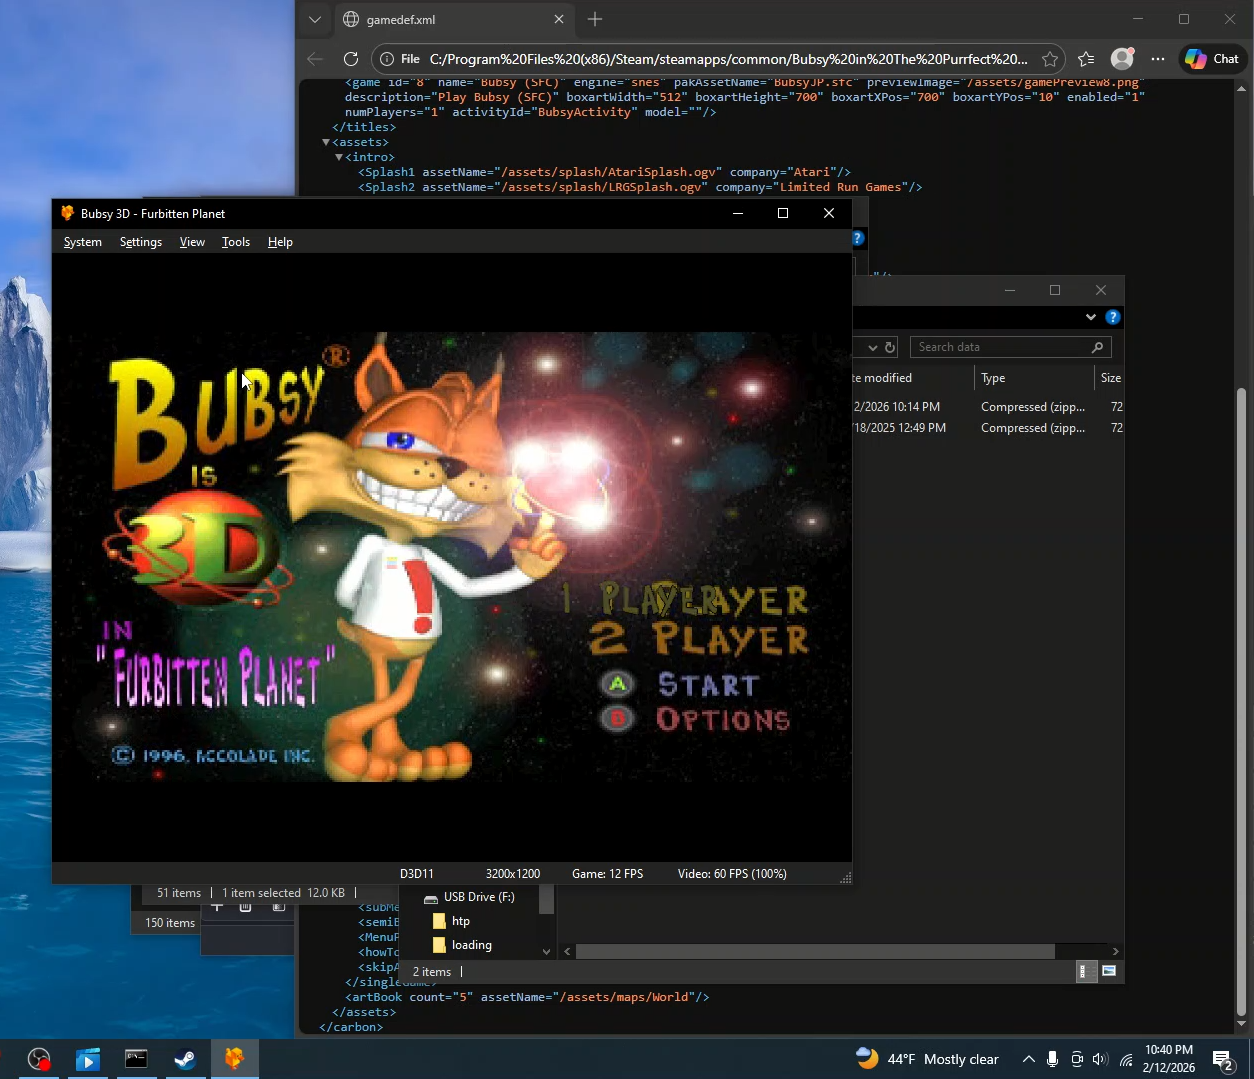Image resolution: width=1254 pixels, height=1079 pixels.
Task: Open the Explorer address history dropdown
Action: click(x=873, y=347)
